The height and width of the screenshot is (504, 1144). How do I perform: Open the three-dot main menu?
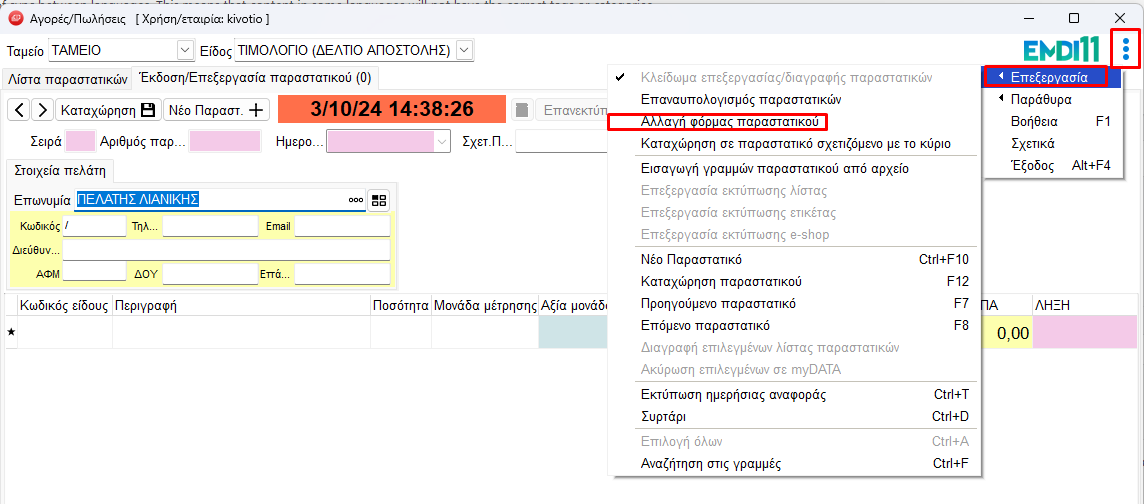pyautogui.click(x=1126, y=48)
